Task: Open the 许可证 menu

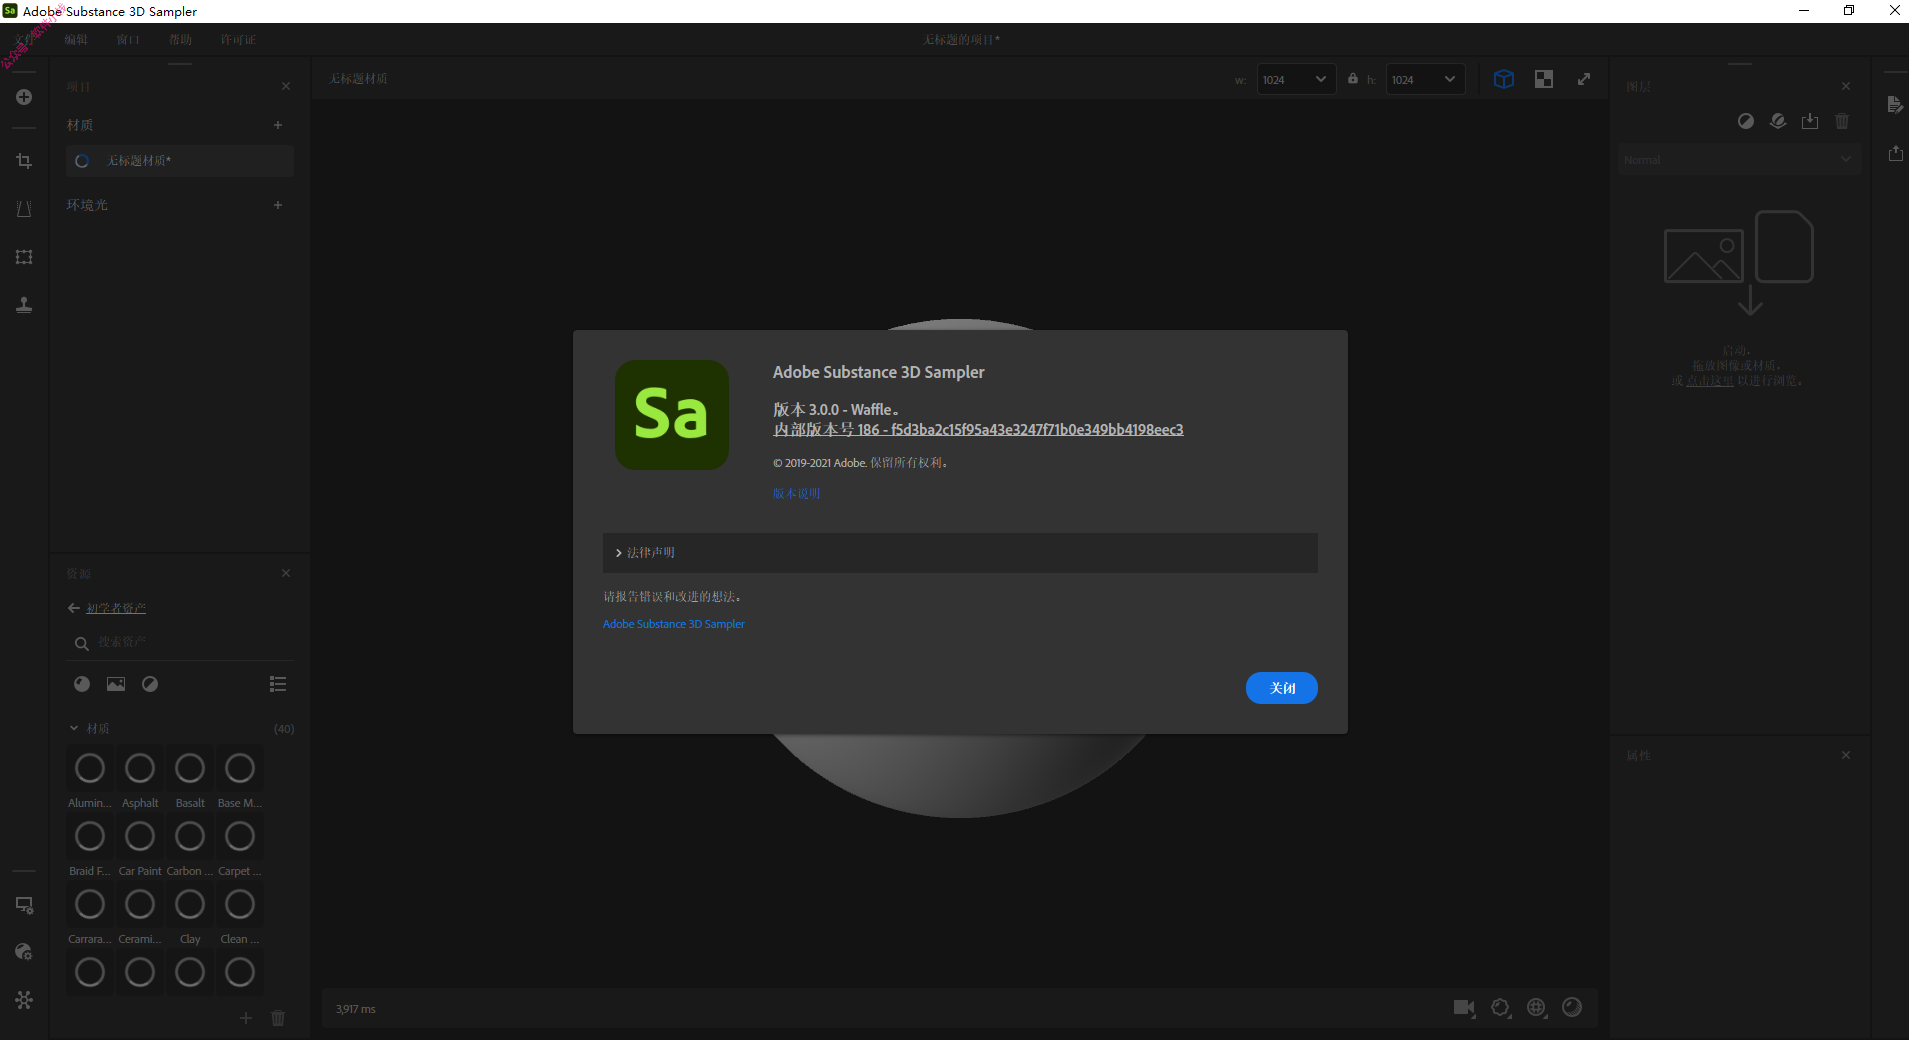Action: (x=238, y=40)
